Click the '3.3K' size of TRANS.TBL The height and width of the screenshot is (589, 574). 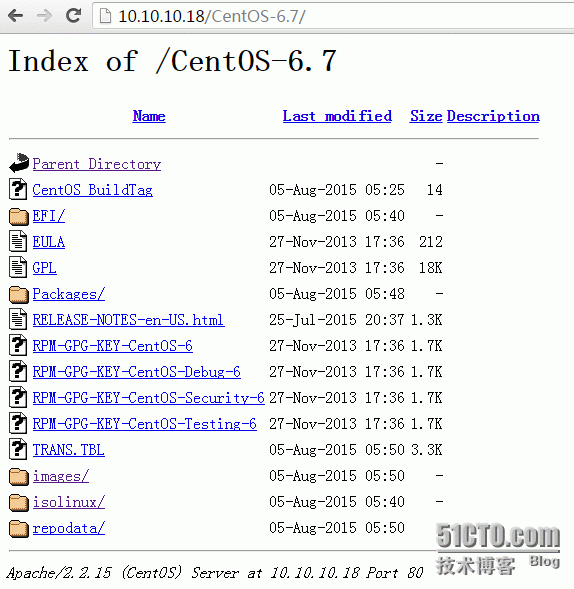[x=427, y=450]
